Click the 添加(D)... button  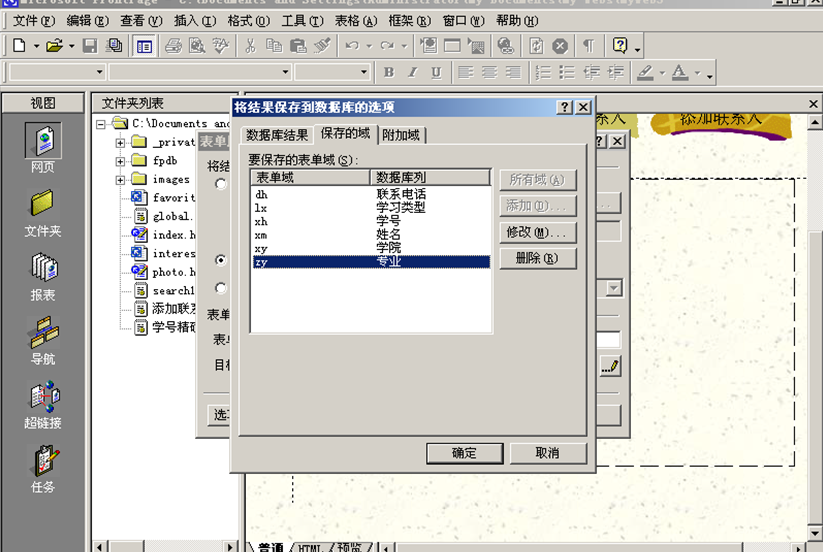pos(537,206)
